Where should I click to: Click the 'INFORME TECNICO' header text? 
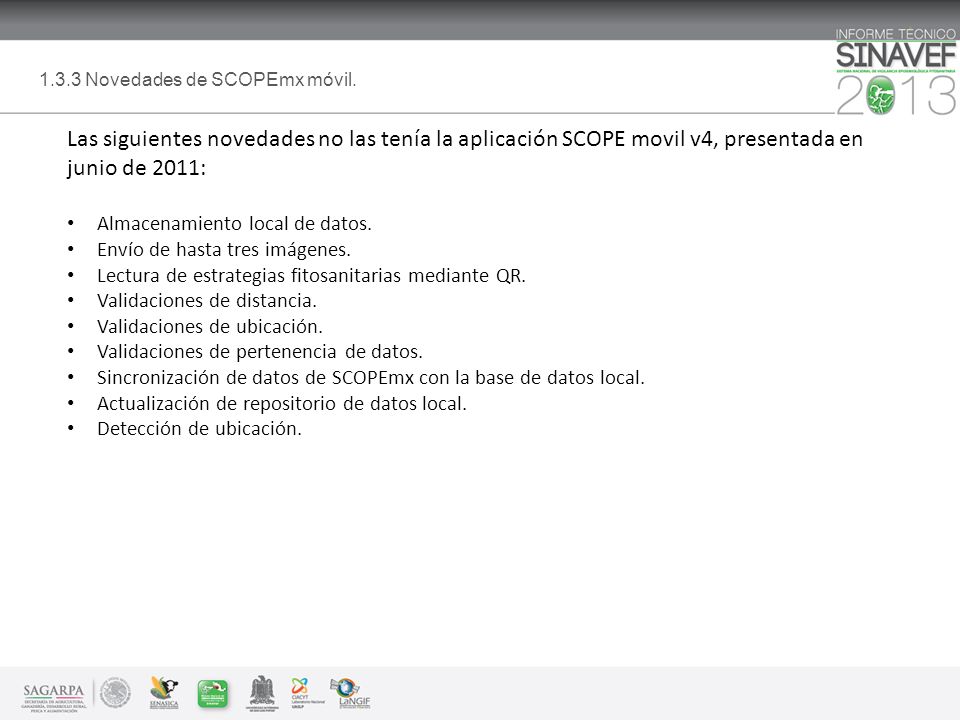click(x=895, y=34)
